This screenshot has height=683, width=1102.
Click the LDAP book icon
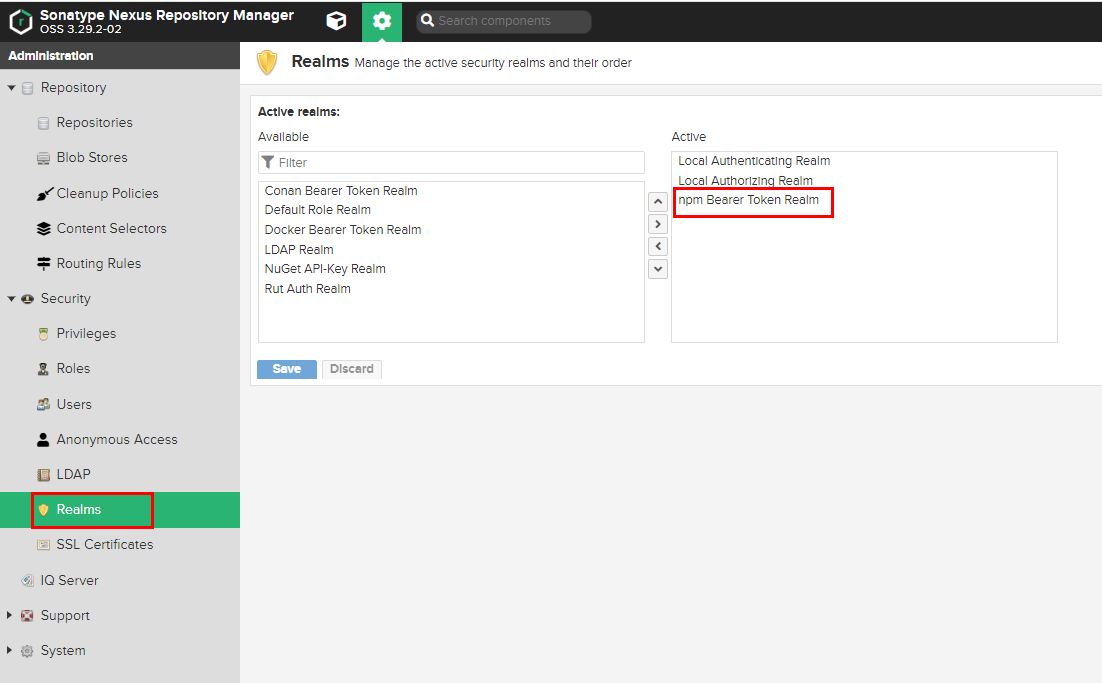(44, 474)
